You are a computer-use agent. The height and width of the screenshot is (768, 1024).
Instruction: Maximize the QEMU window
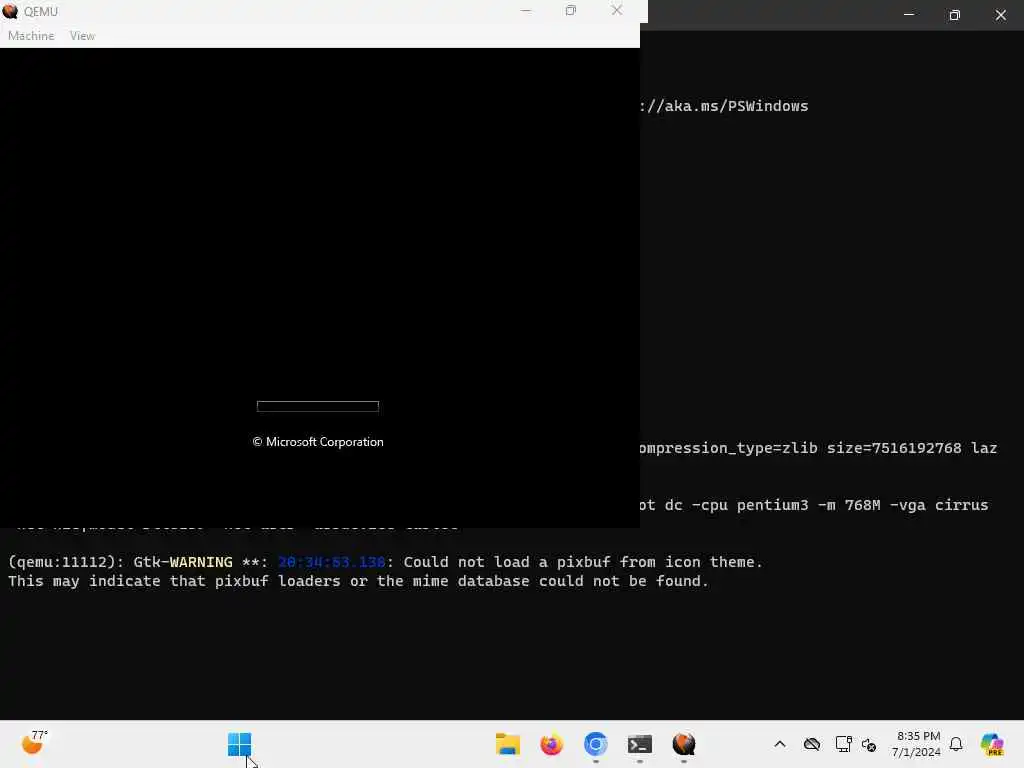point(571,10)
